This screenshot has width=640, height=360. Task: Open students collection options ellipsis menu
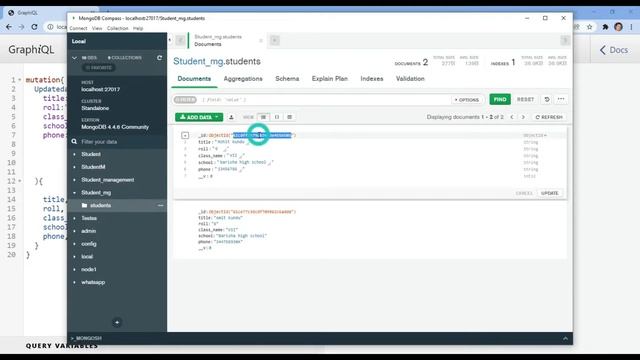(160, 205)
